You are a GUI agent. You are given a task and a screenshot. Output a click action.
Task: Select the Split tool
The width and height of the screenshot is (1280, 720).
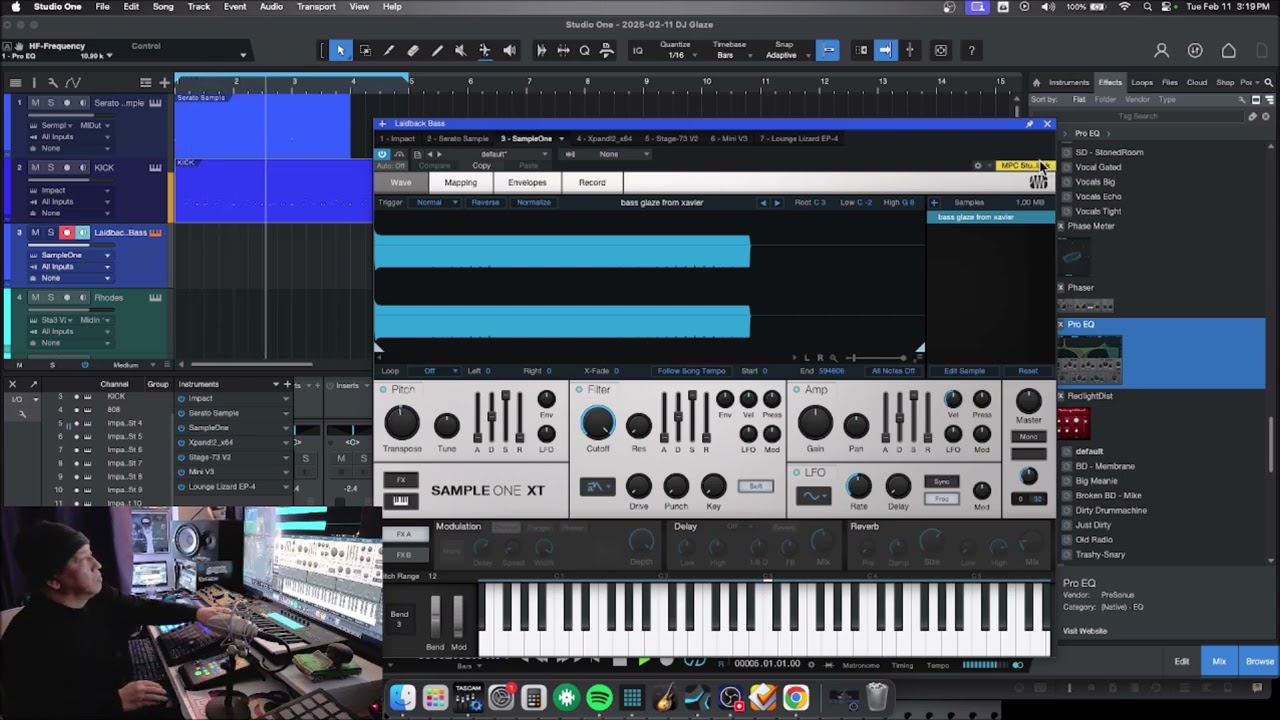click(x=389, y=50)
